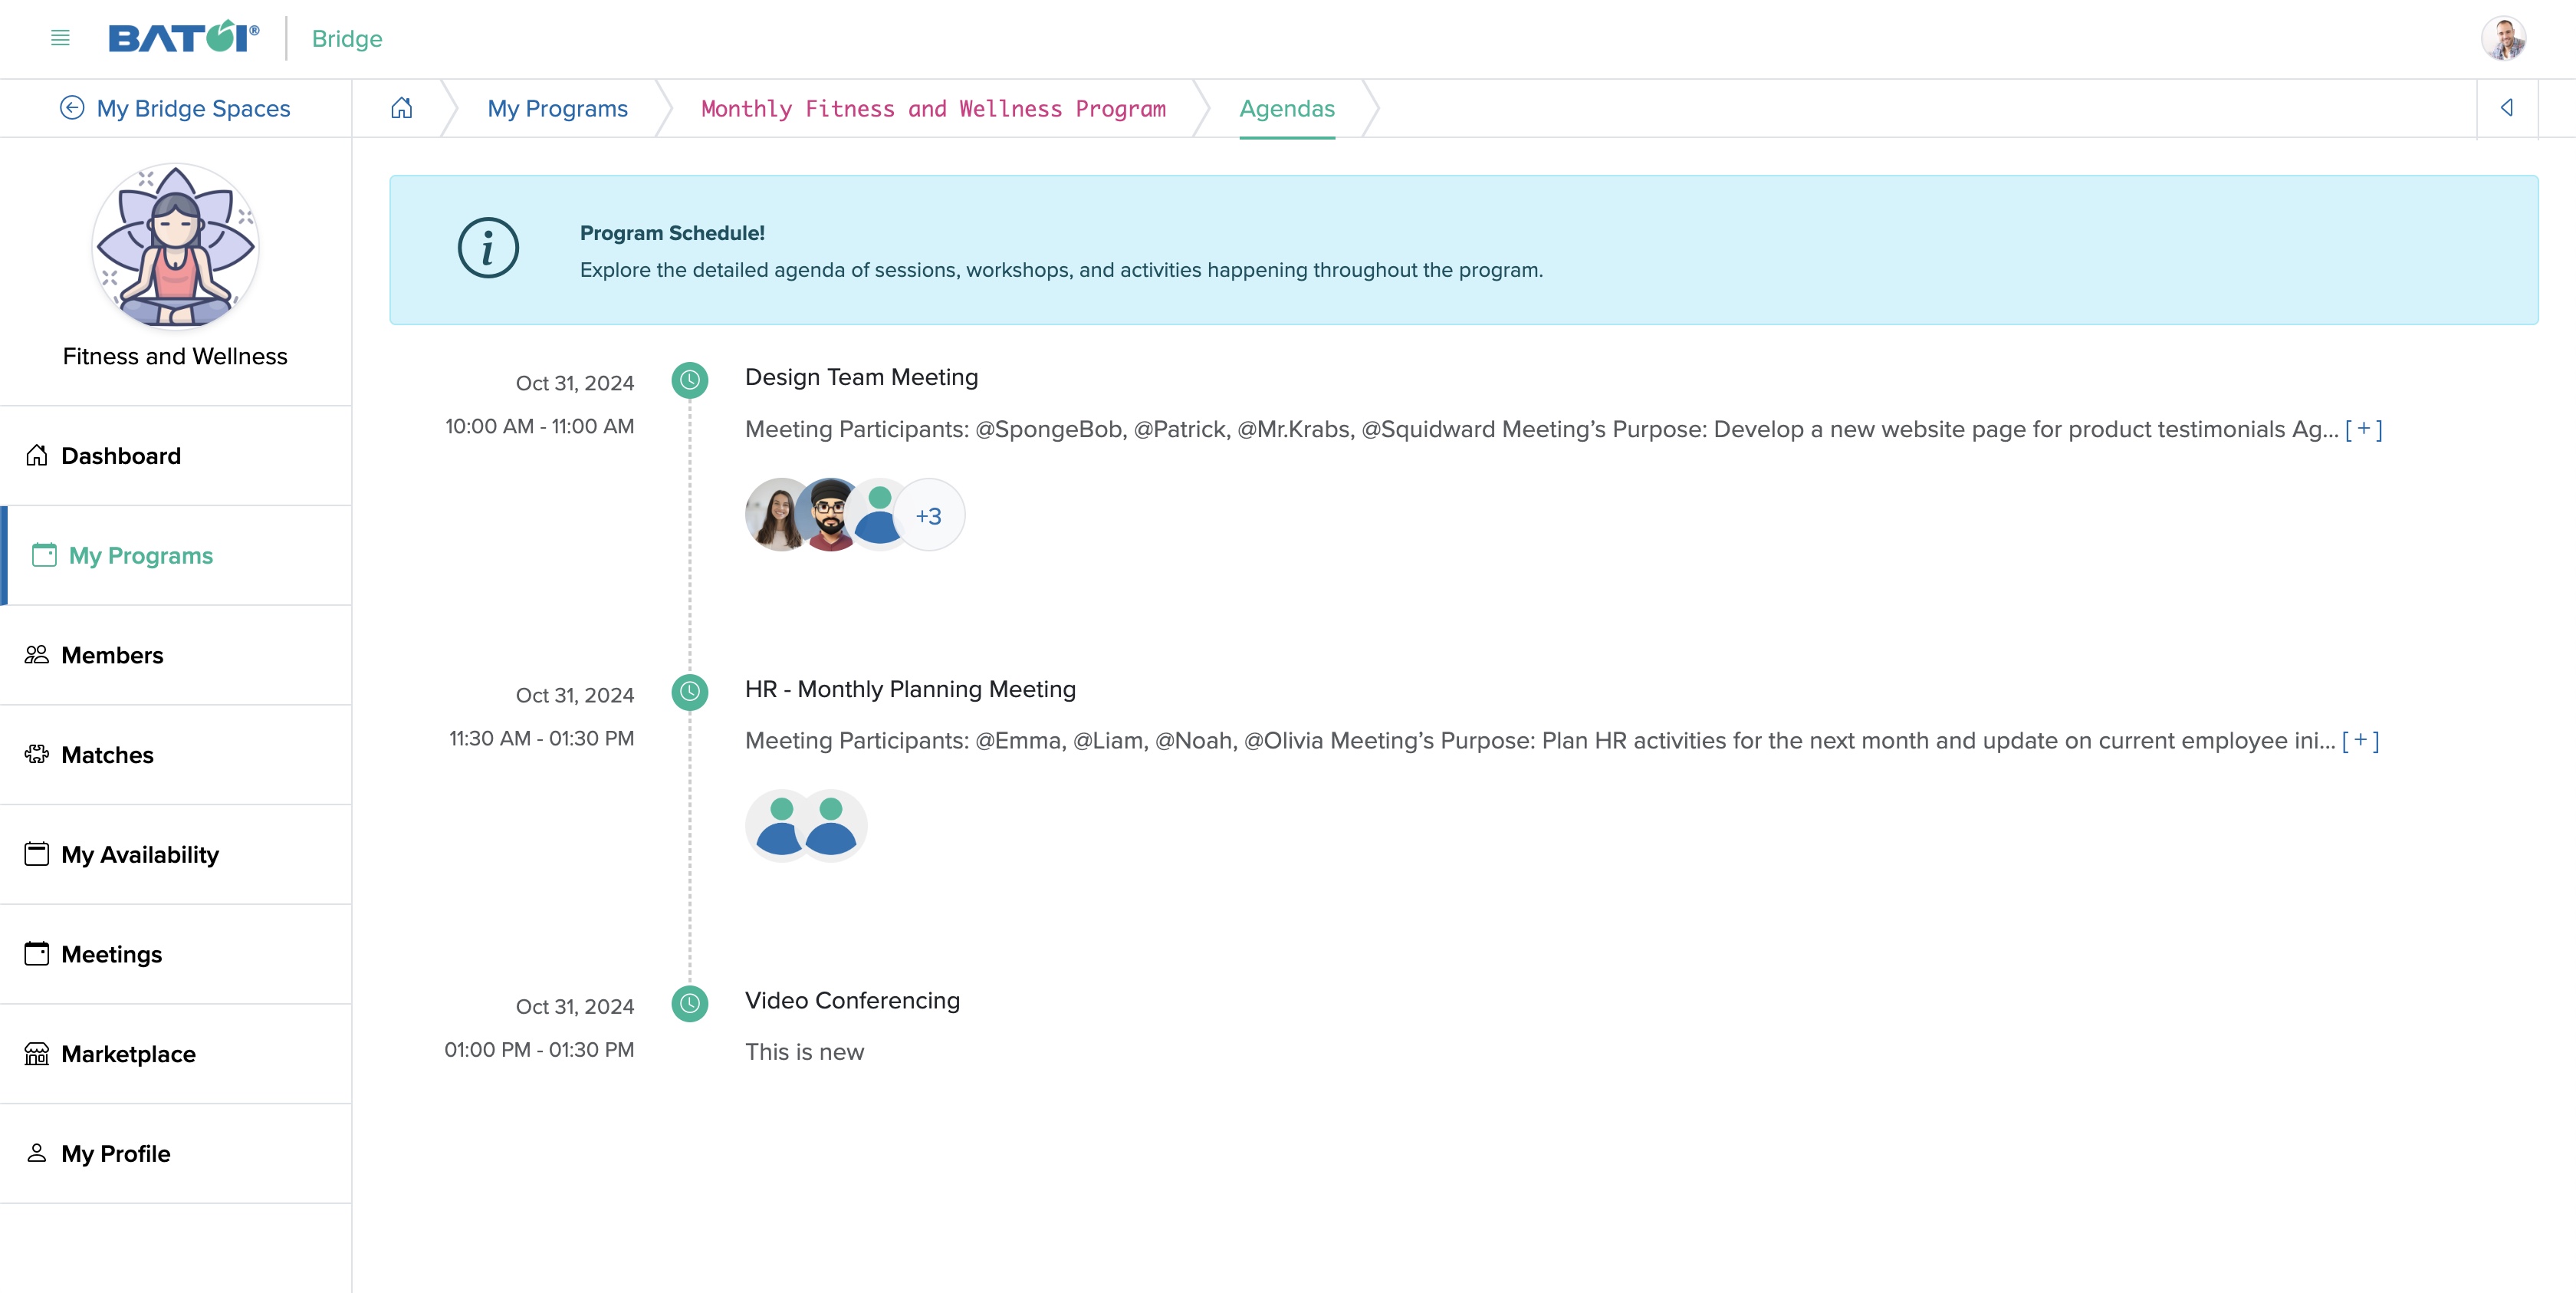Click the Dashboard sidebar icon

click(x=36, y=456)
